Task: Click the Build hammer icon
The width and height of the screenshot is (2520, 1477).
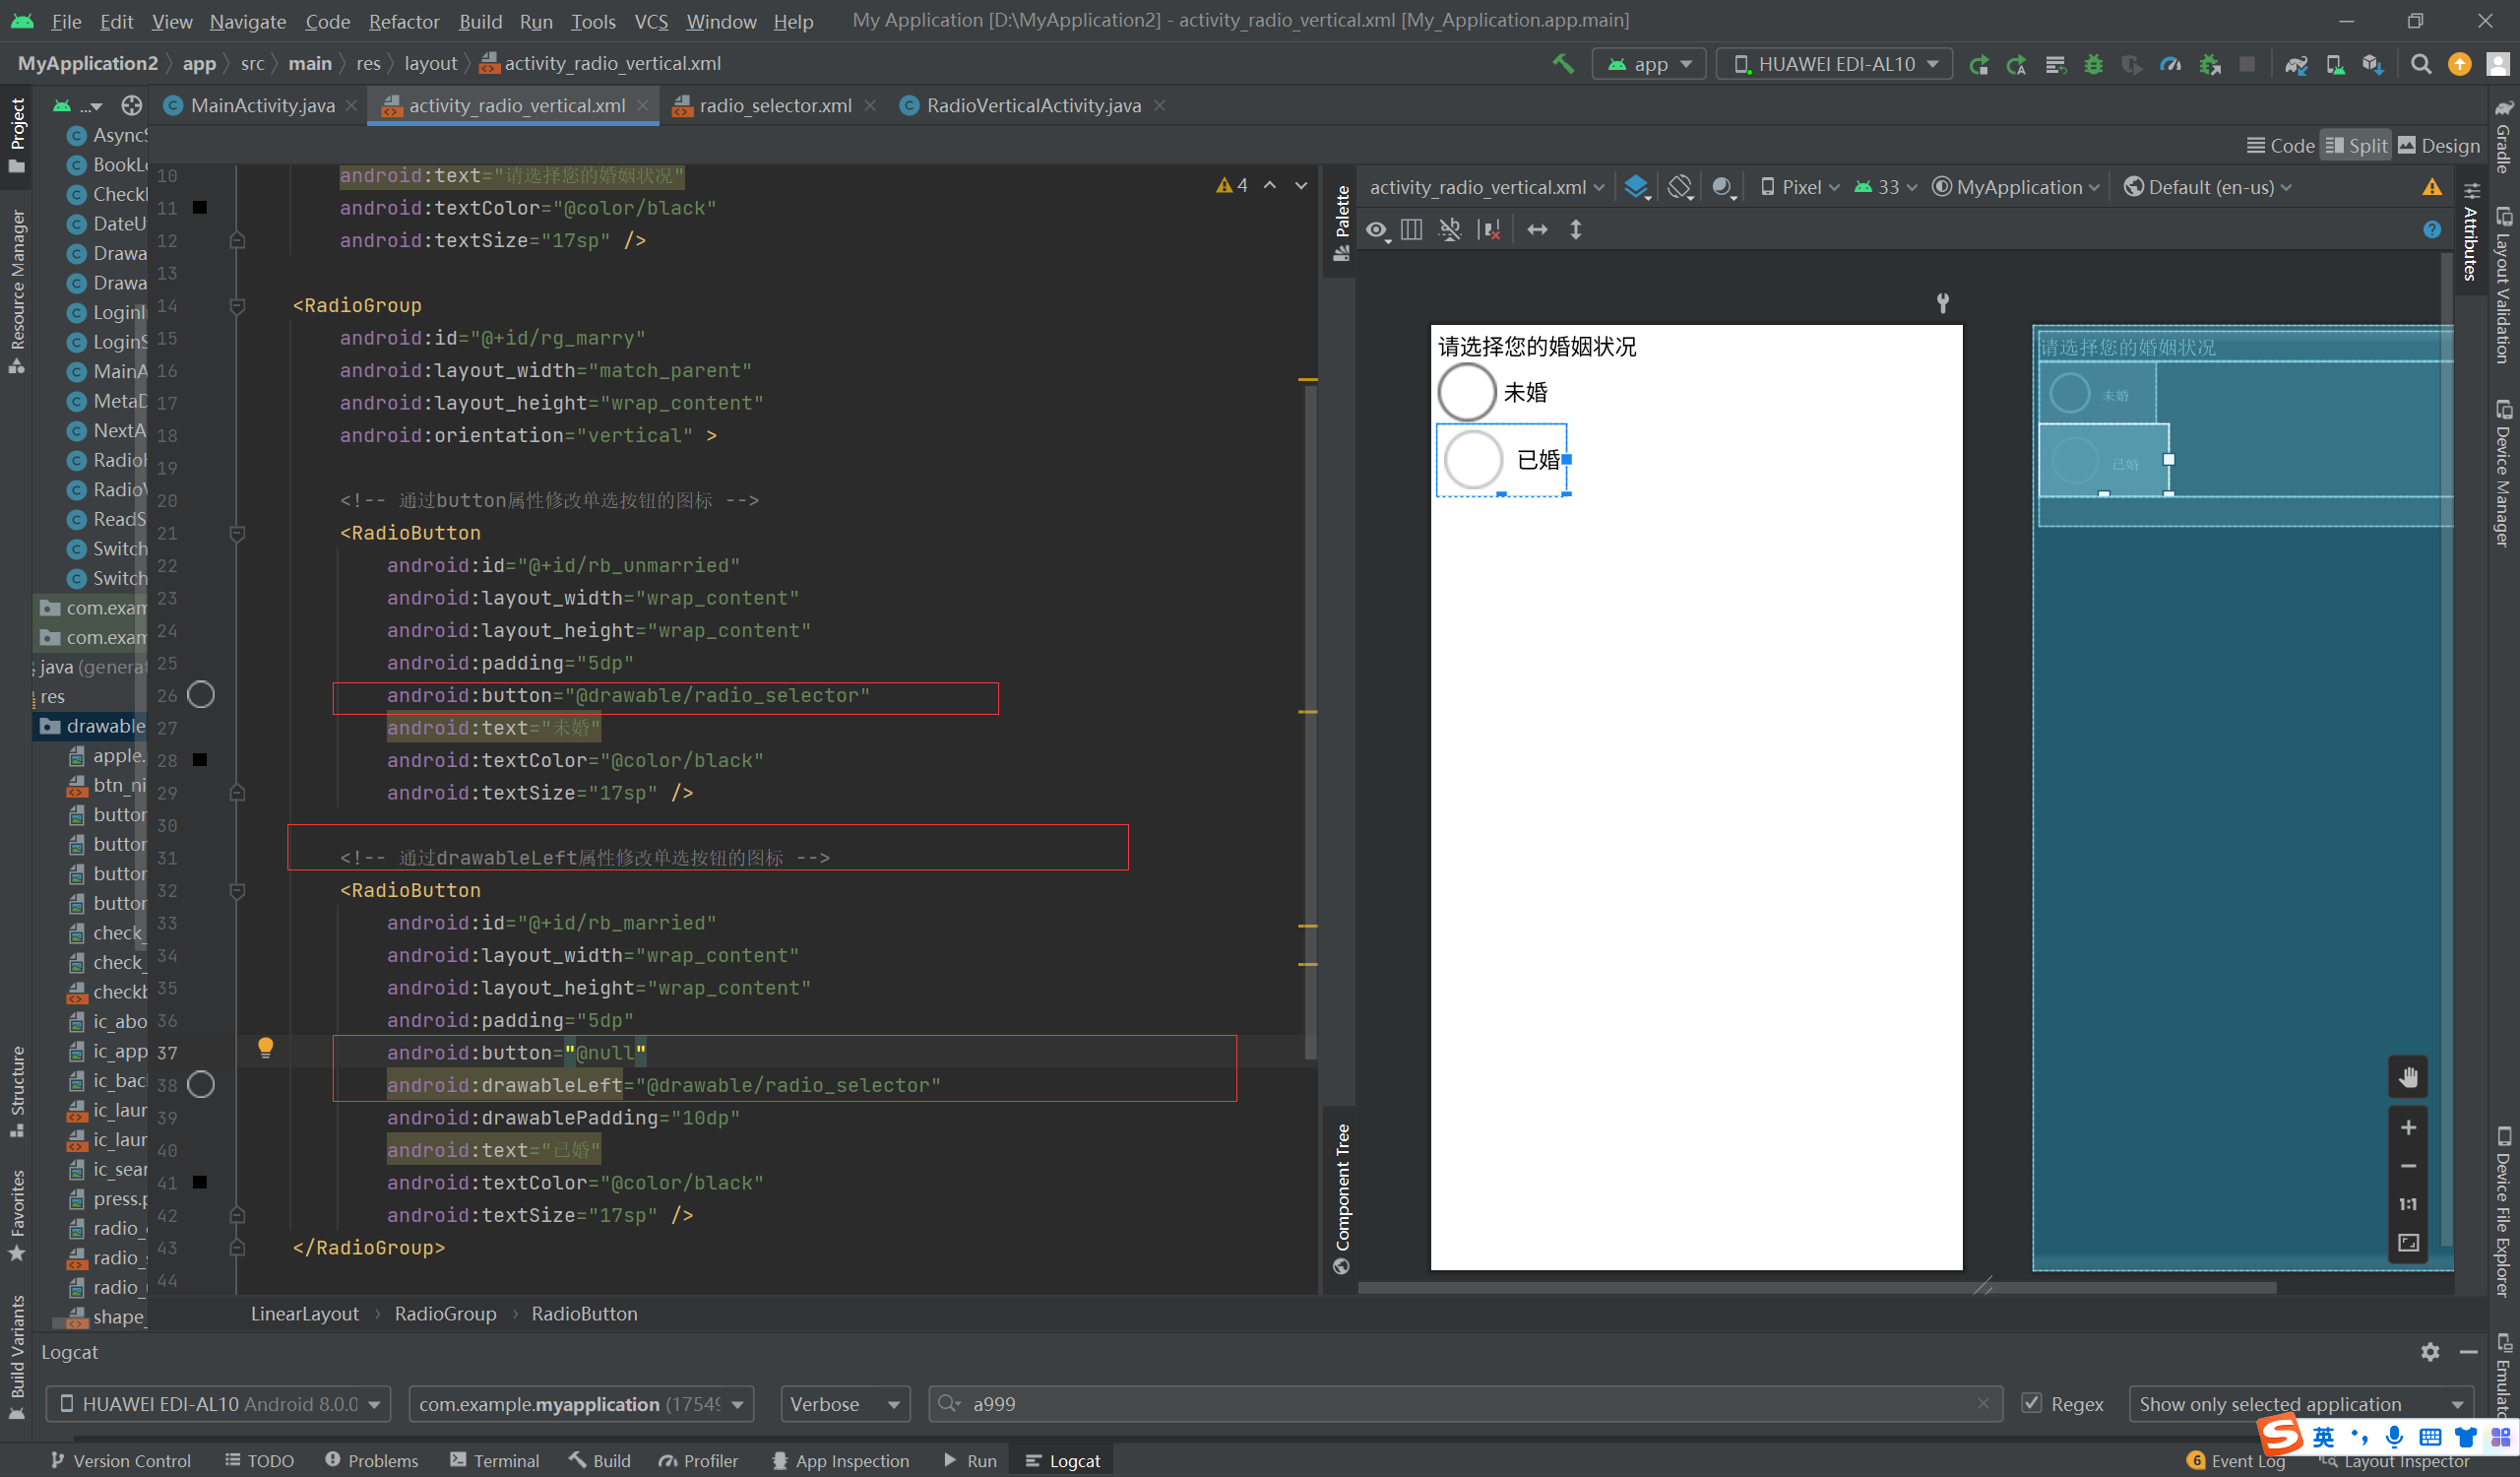Action: [x=1562, y=64]
